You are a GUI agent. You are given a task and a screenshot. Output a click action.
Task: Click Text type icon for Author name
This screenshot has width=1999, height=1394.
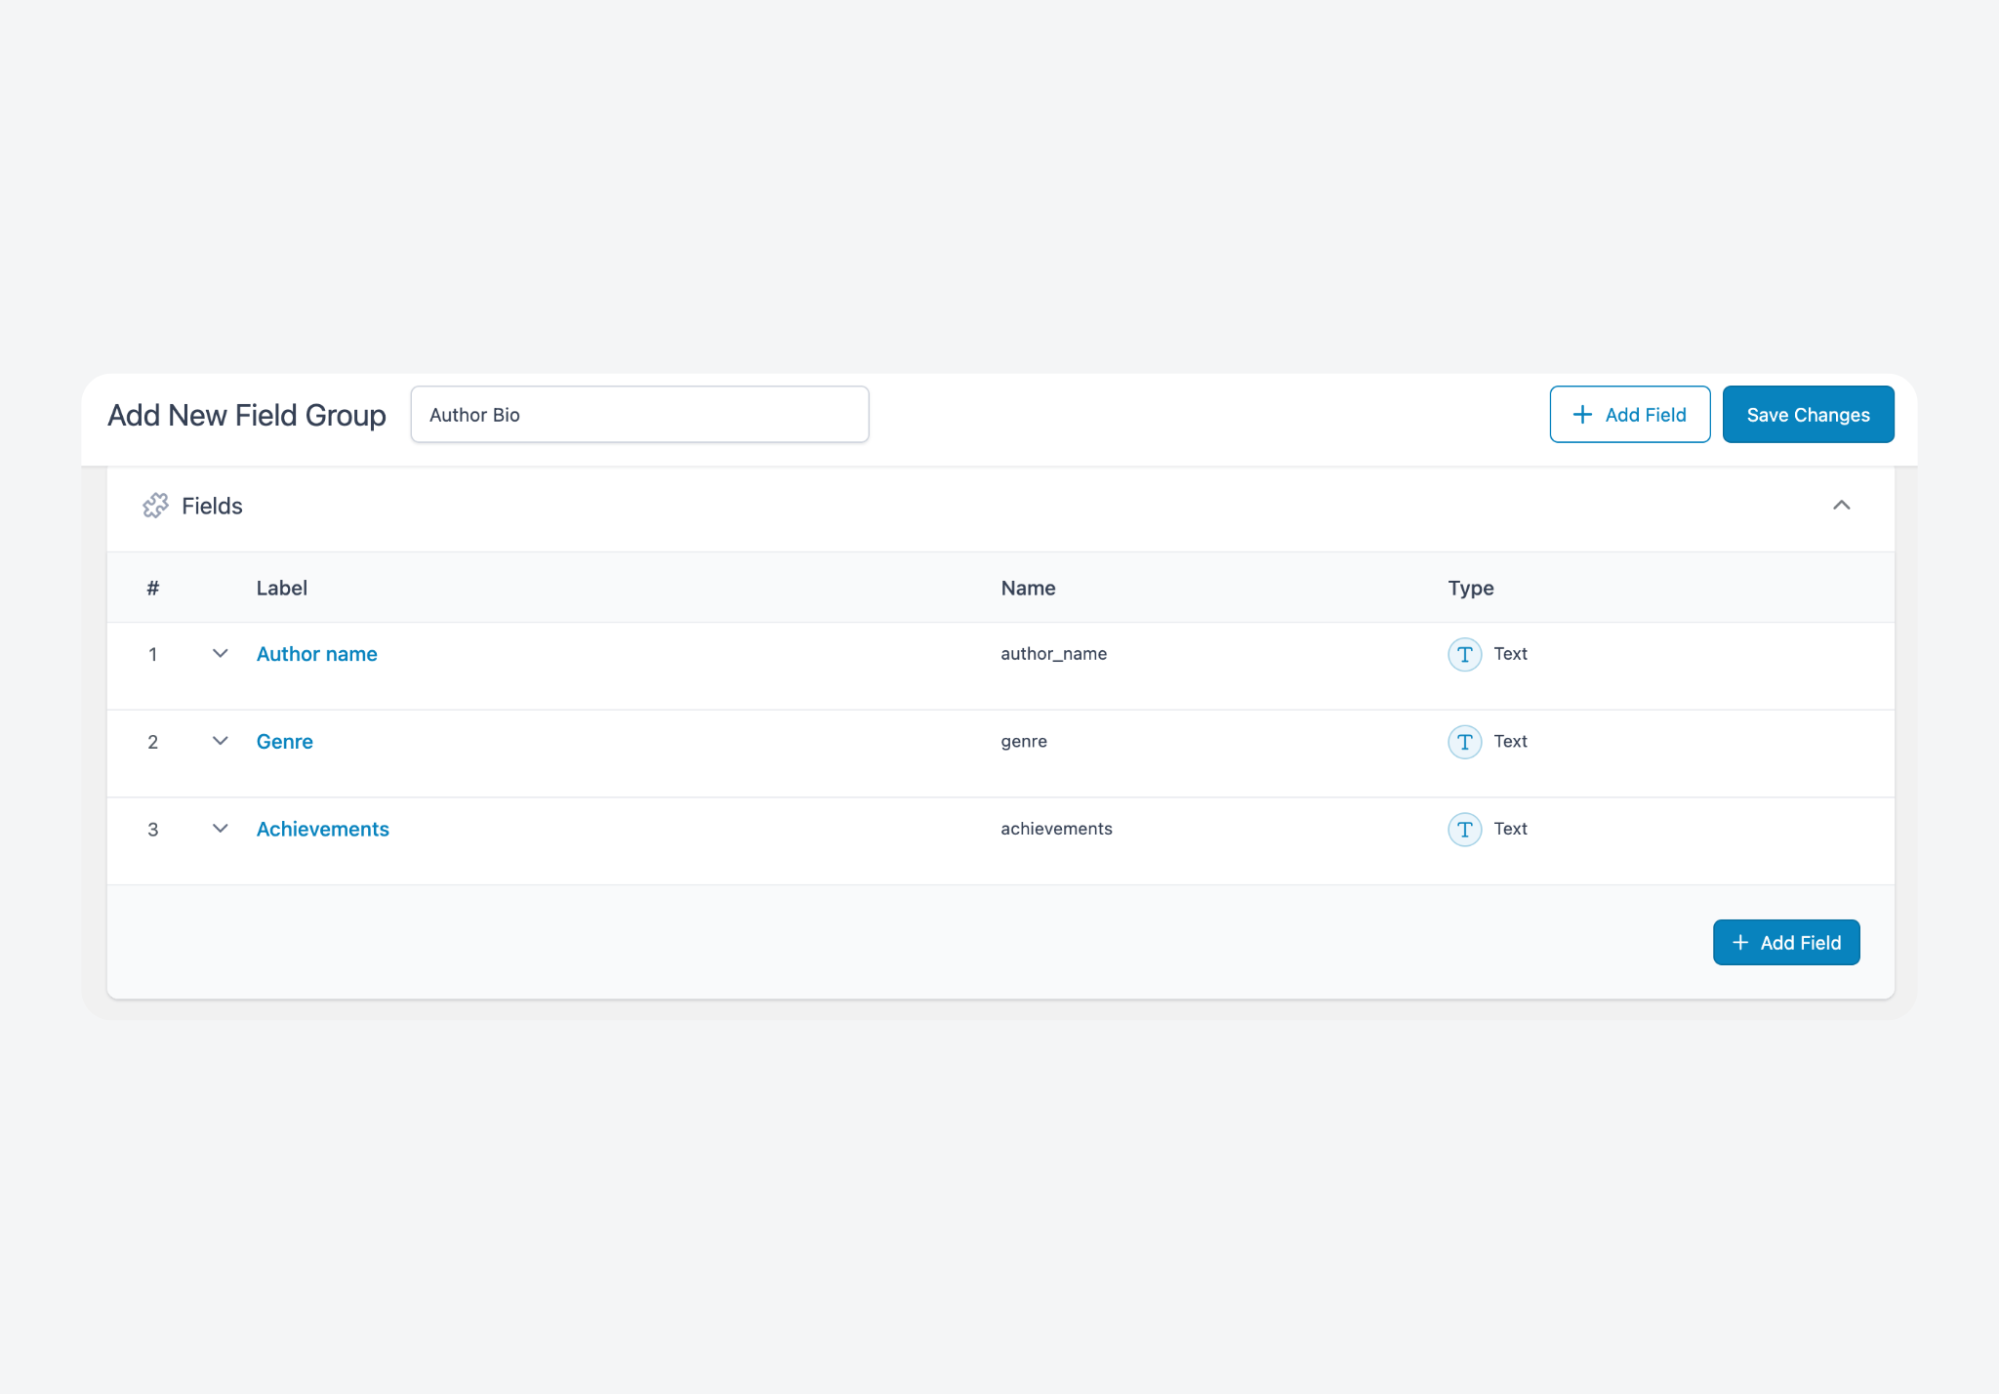pyautogui.click(x=1464, y=654)
